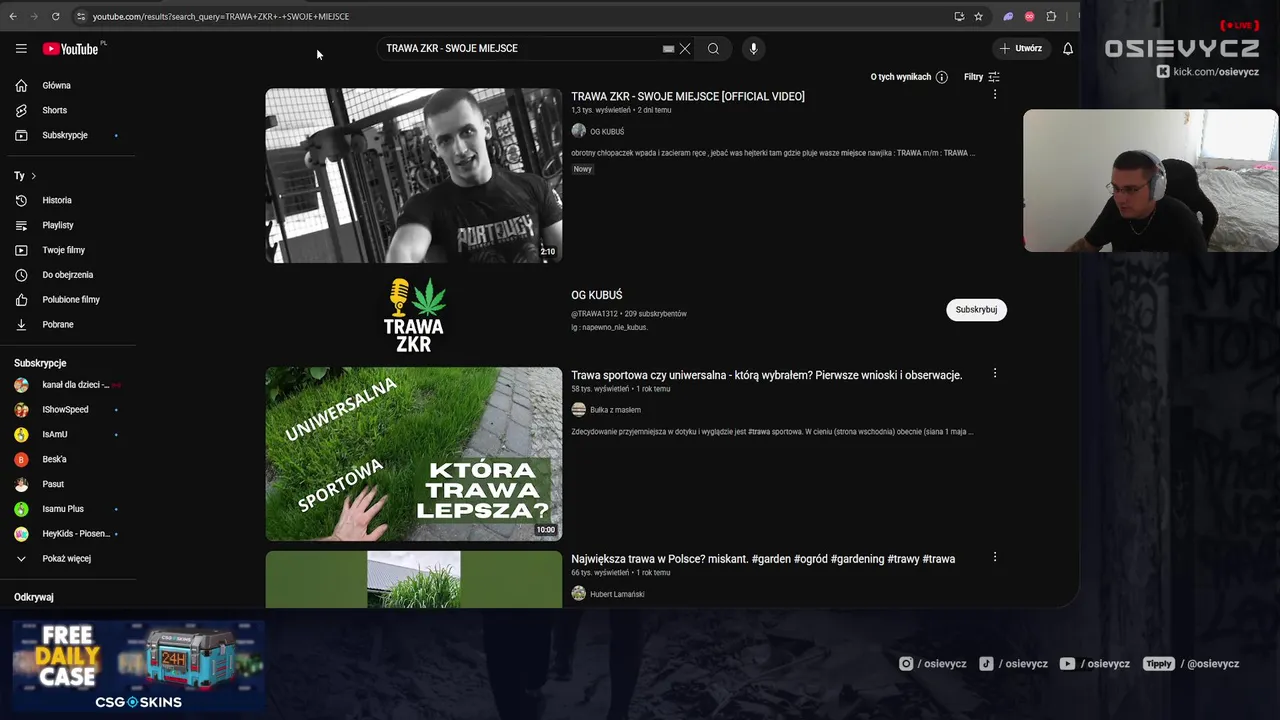Open options menu for Trawa sportowa video

click(994, 373)
